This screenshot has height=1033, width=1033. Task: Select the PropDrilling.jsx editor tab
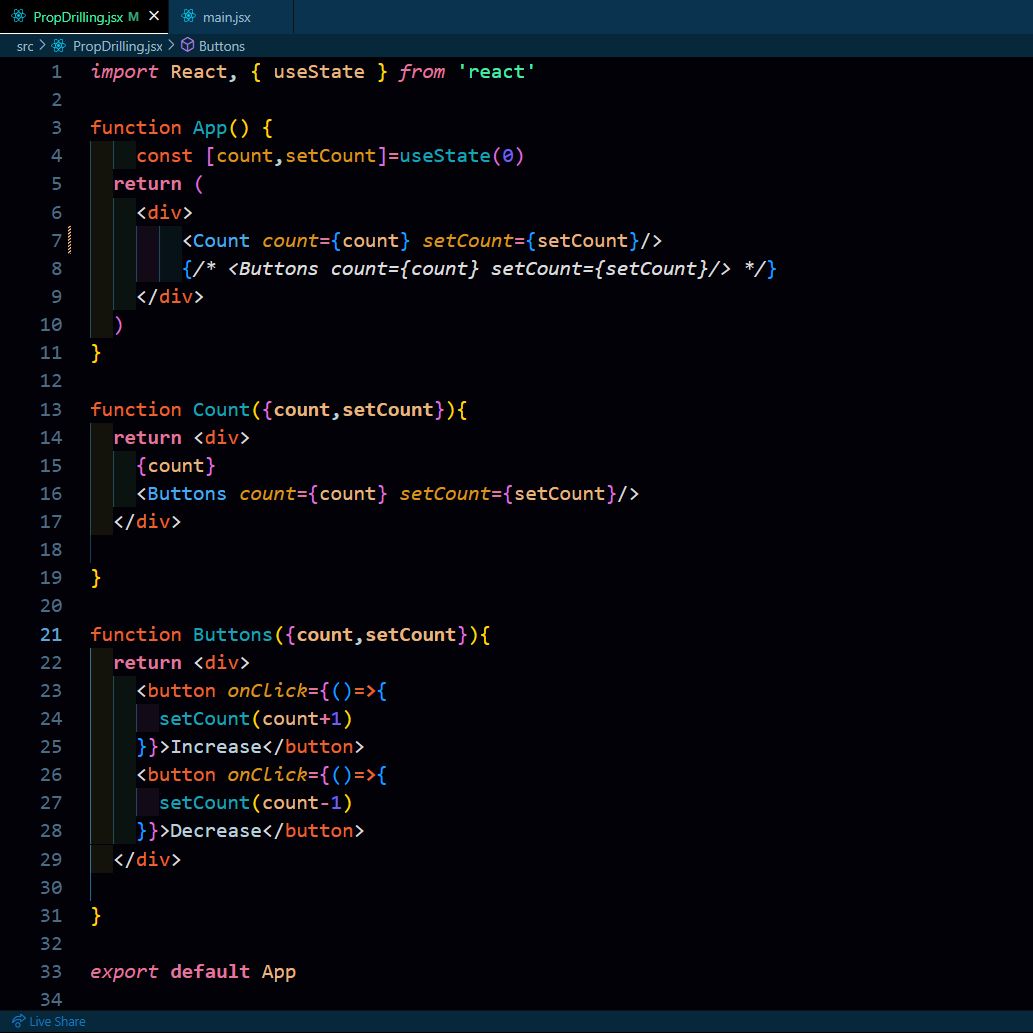point(78,17)
